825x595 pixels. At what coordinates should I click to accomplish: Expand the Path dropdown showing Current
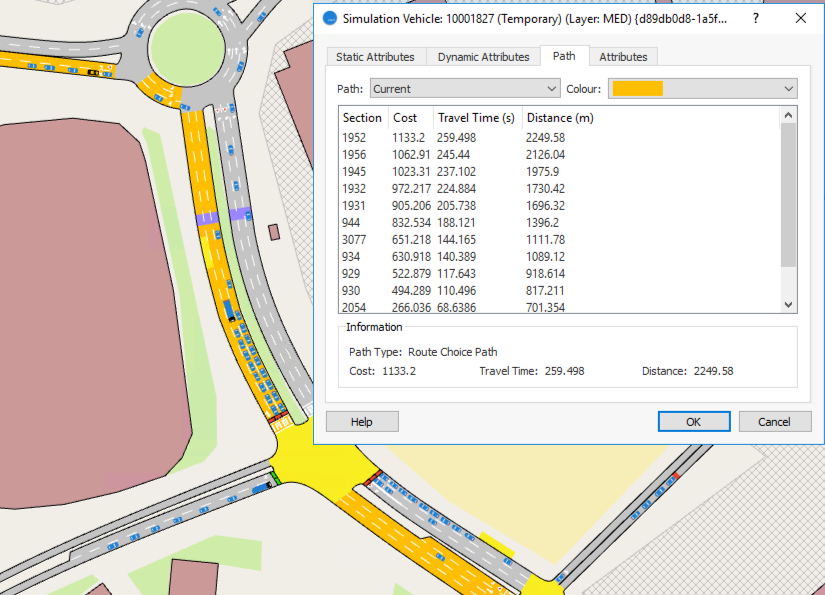pos(464,89)
